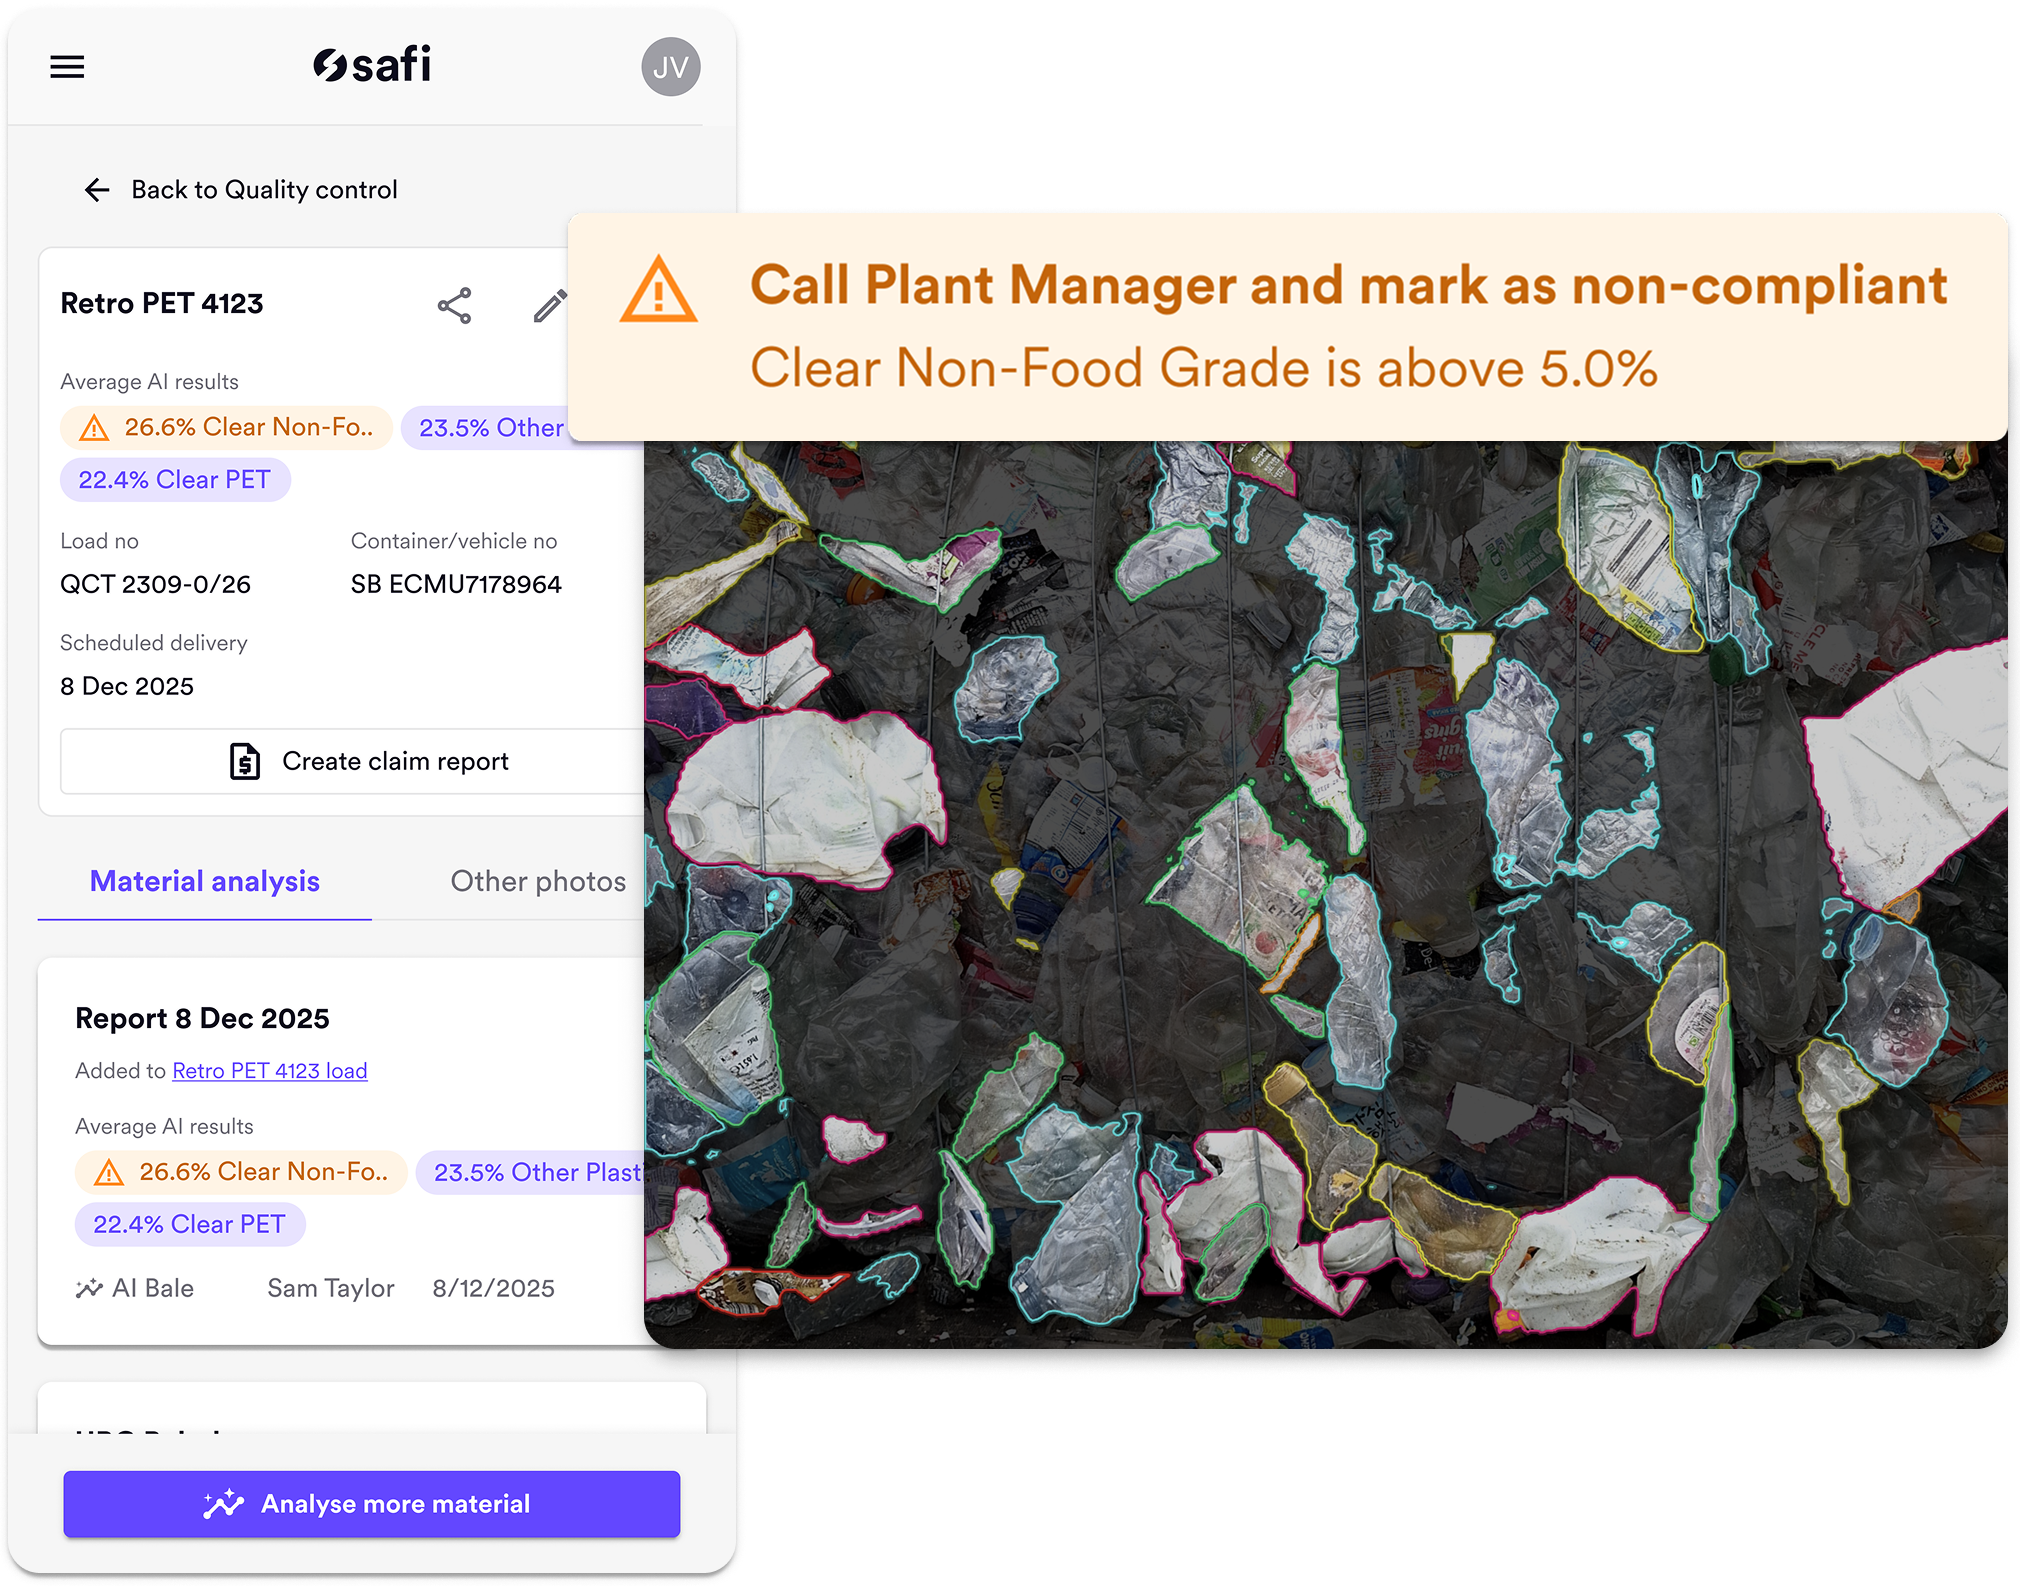This screenshot has width=2020, height=1586.
Task: Click the orange warning triangle in alert banner
Action: pyautogui.click(x=658, y=290)
